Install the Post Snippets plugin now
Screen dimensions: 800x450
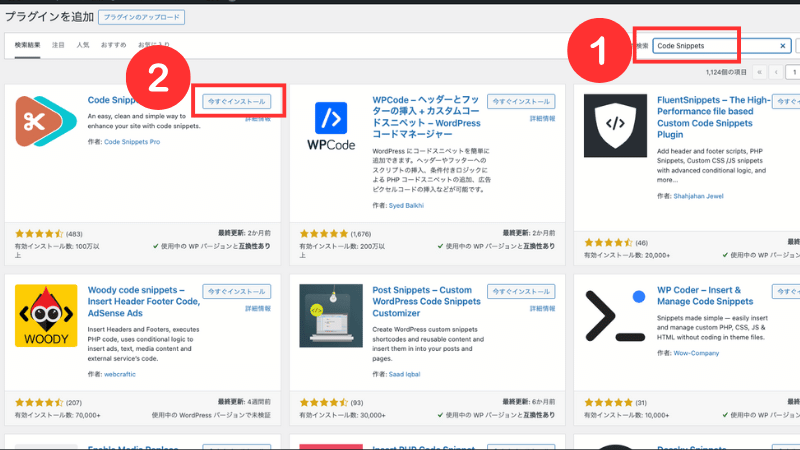[x=521, y=291]
